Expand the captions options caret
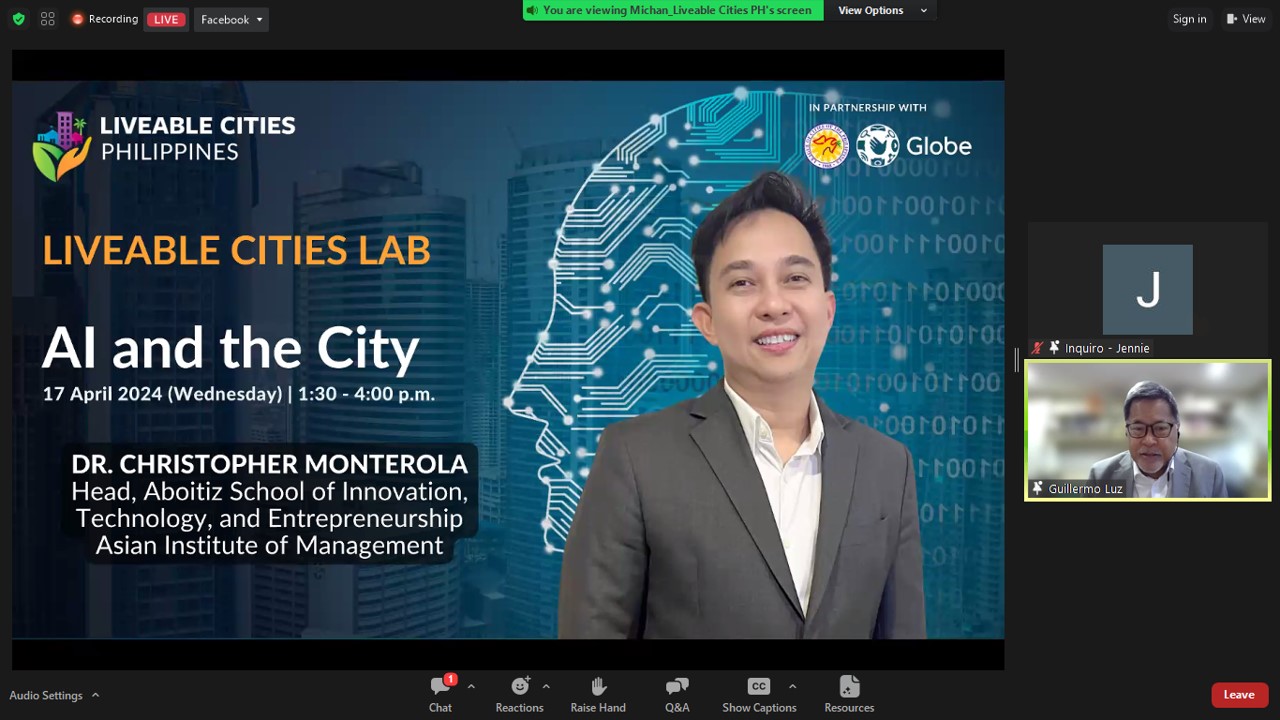1280x720 pixels. (x=792, y=686)
